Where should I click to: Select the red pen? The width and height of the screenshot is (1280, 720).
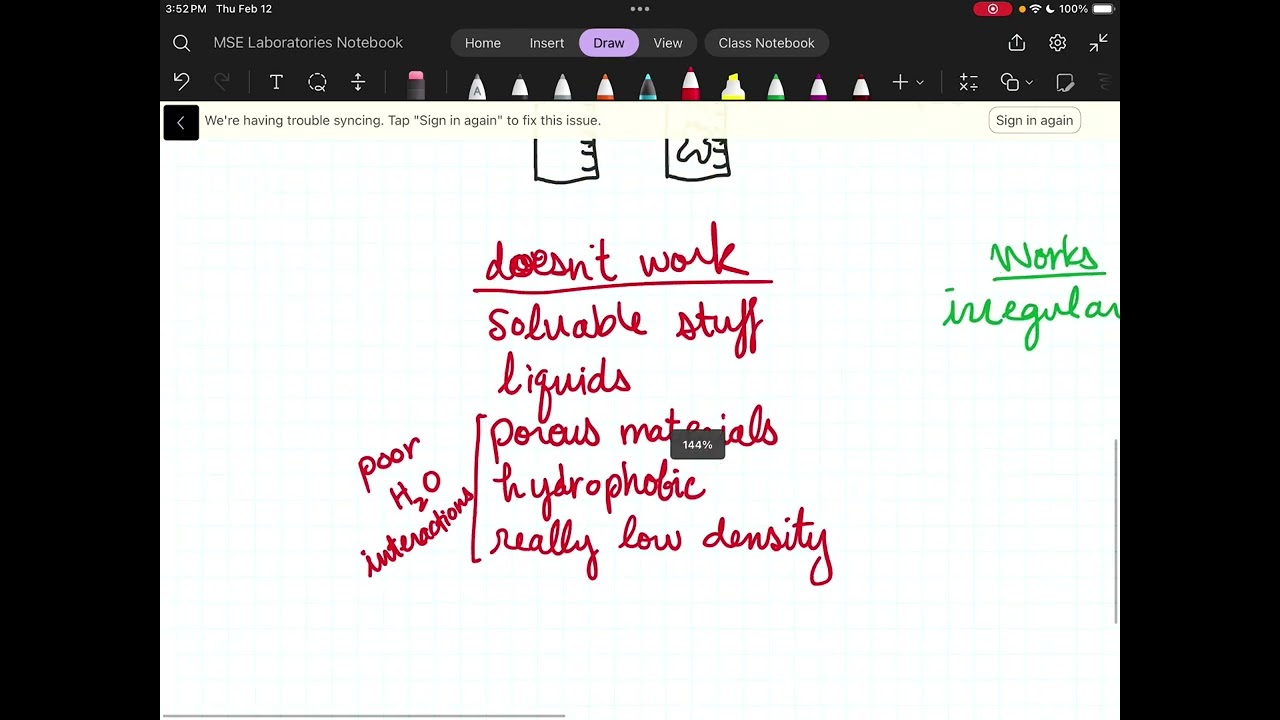[690, 83]
